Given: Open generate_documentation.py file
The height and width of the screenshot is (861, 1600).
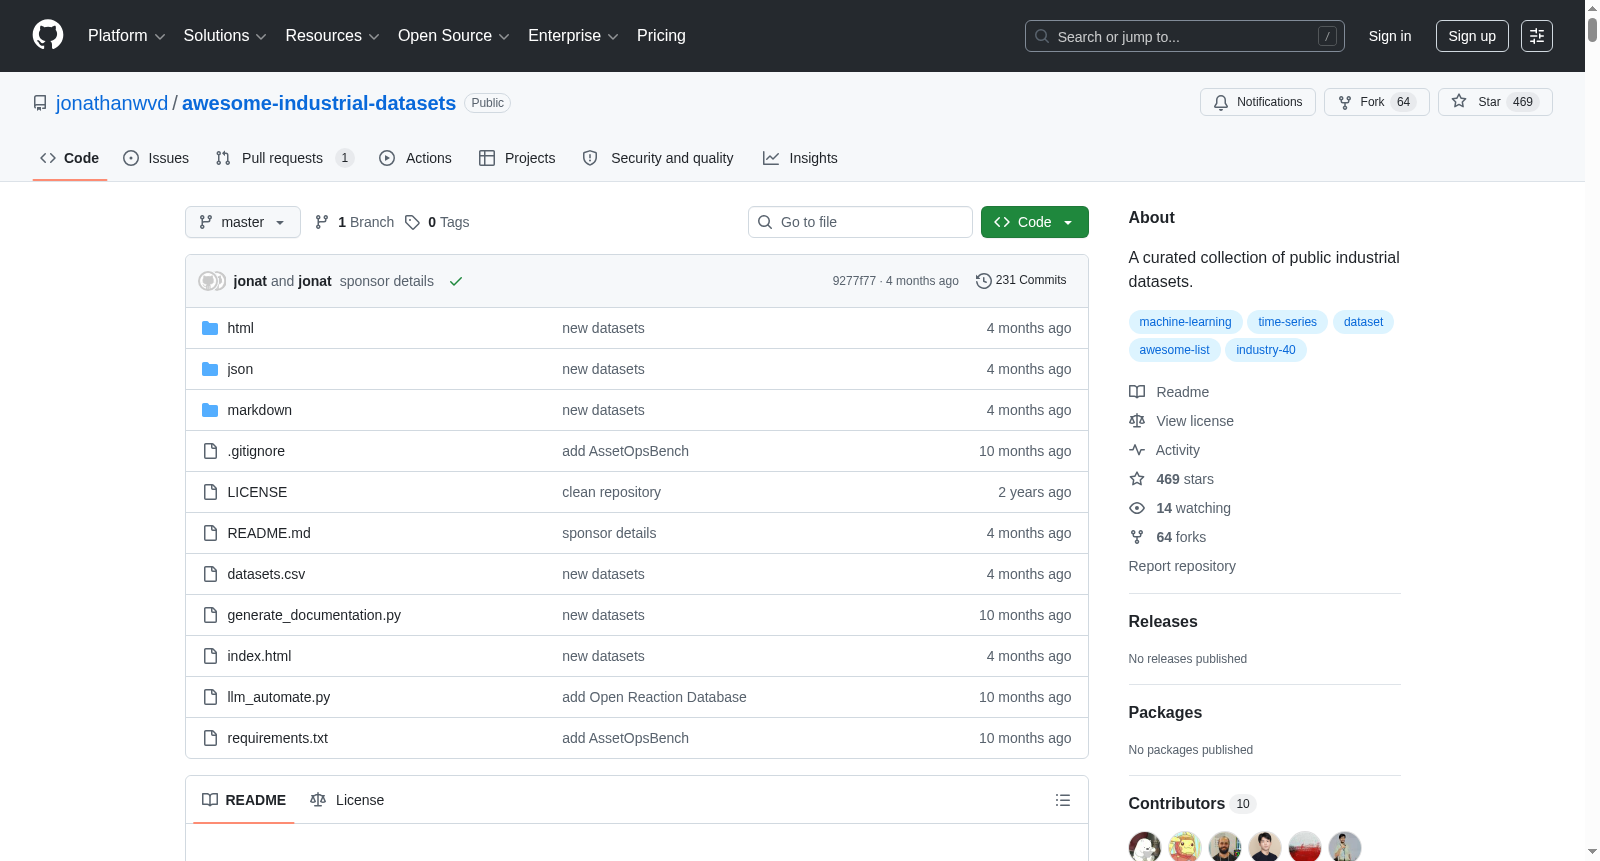Looking at the screenshot, I should (314, 615).
